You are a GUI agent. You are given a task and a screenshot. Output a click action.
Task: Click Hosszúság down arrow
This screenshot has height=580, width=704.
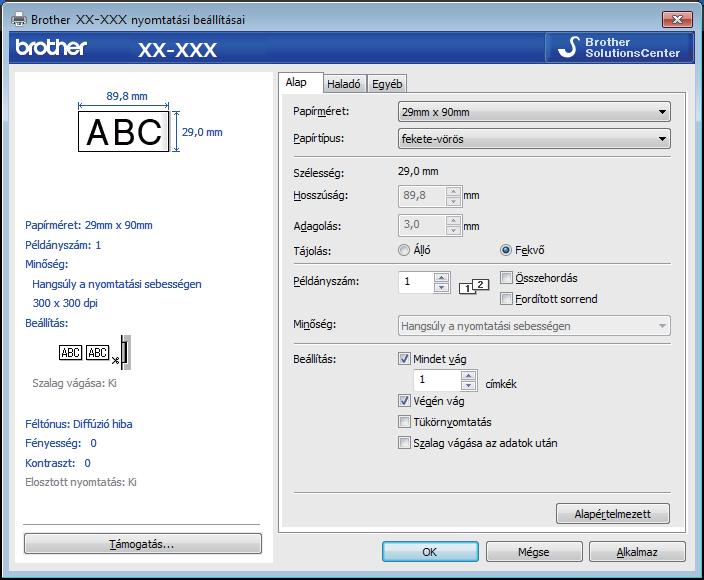[x=453, y=201]
